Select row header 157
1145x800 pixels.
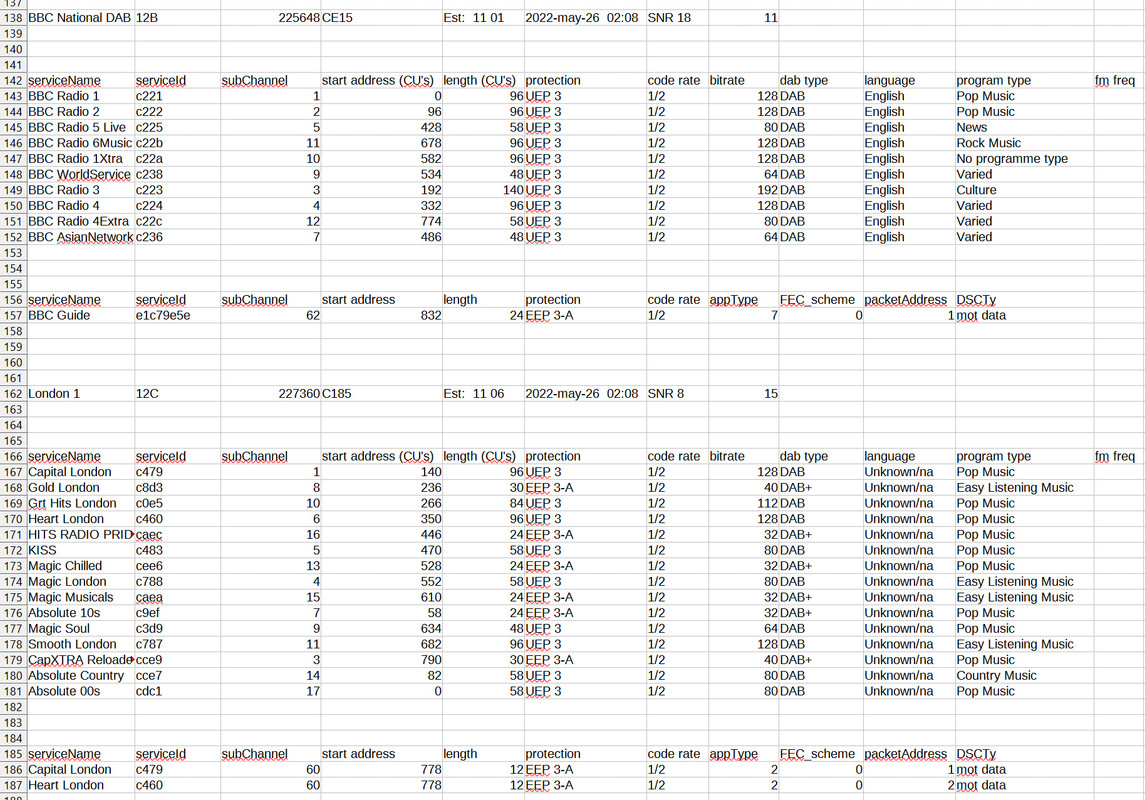point(13,316)
